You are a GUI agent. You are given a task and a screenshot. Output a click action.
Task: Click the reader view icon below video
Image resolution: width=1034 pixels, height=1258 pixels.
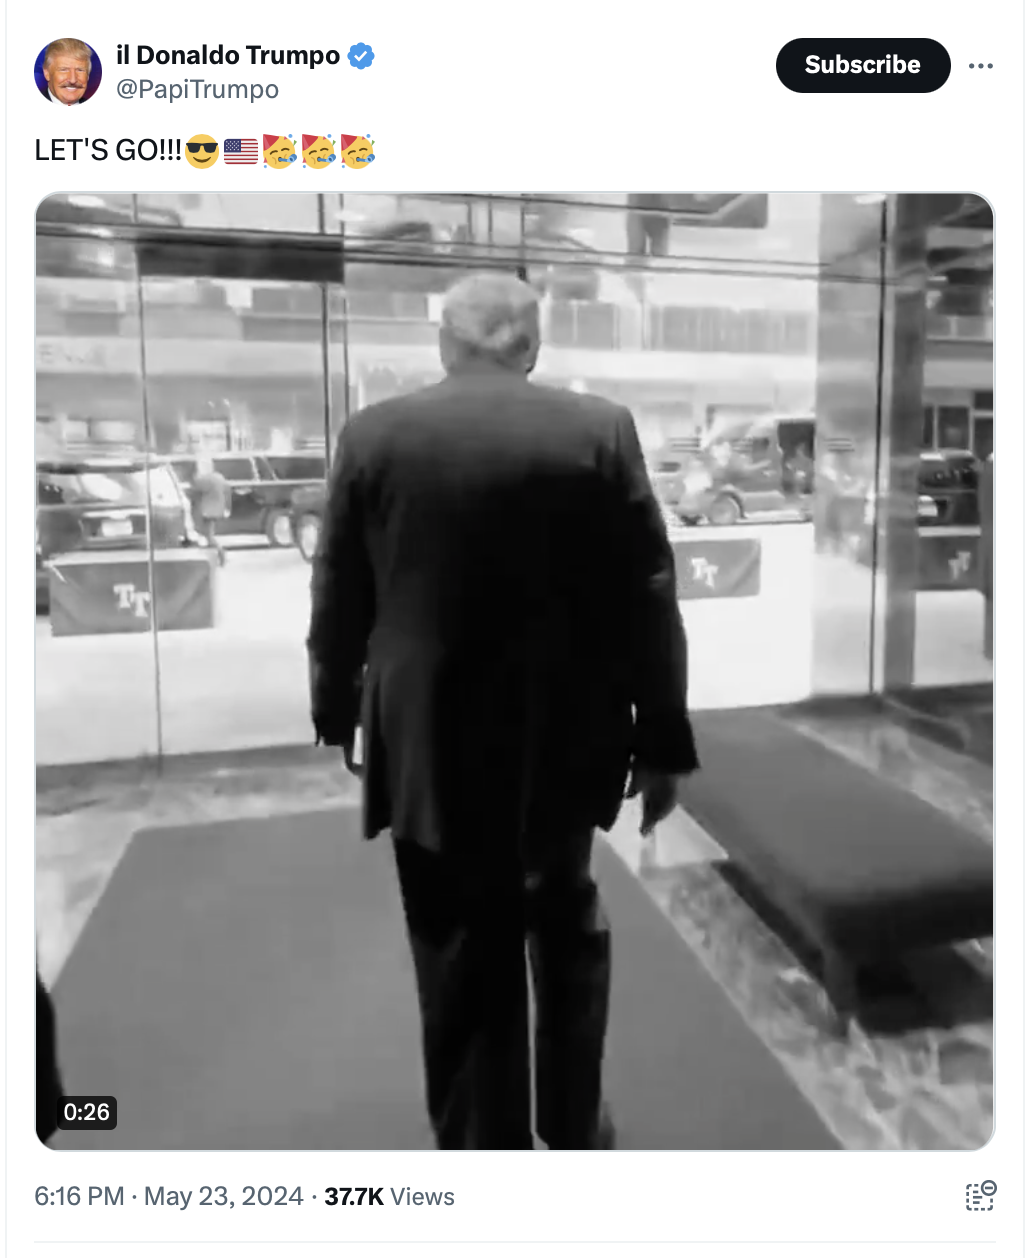click(981, 1196)
